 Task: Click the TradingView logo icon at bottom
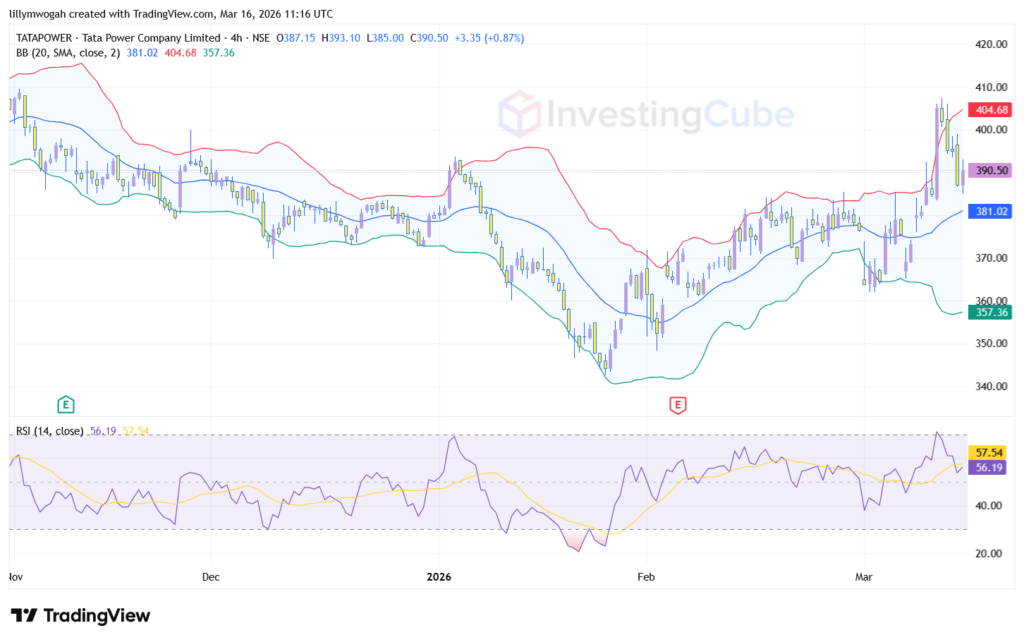(24, 615)
